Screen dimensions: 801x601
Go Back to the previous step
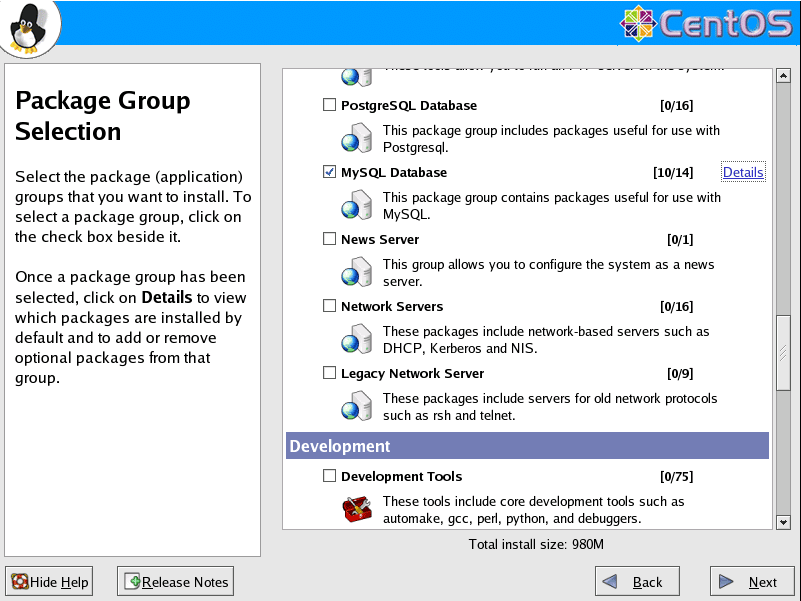pyautogui.click(x=637, y=582)
